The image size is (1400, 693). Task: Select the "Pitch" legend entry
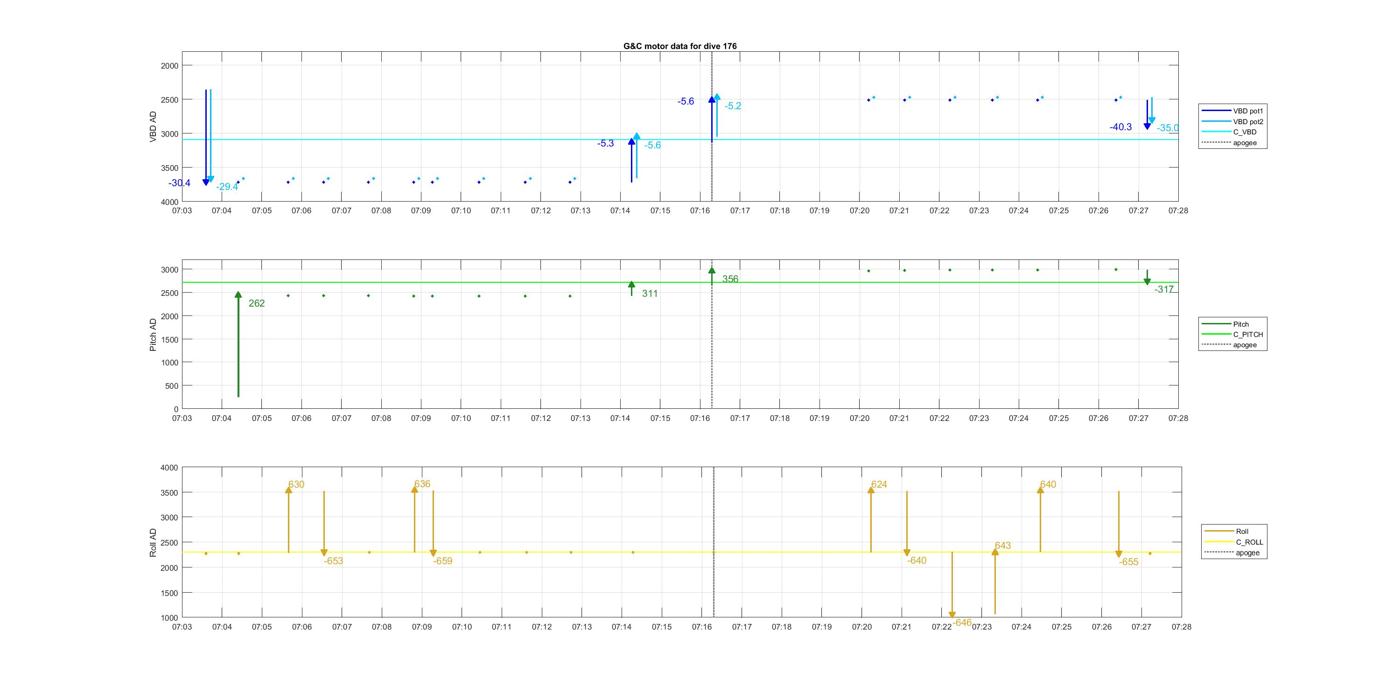(x=1226, y=324)
